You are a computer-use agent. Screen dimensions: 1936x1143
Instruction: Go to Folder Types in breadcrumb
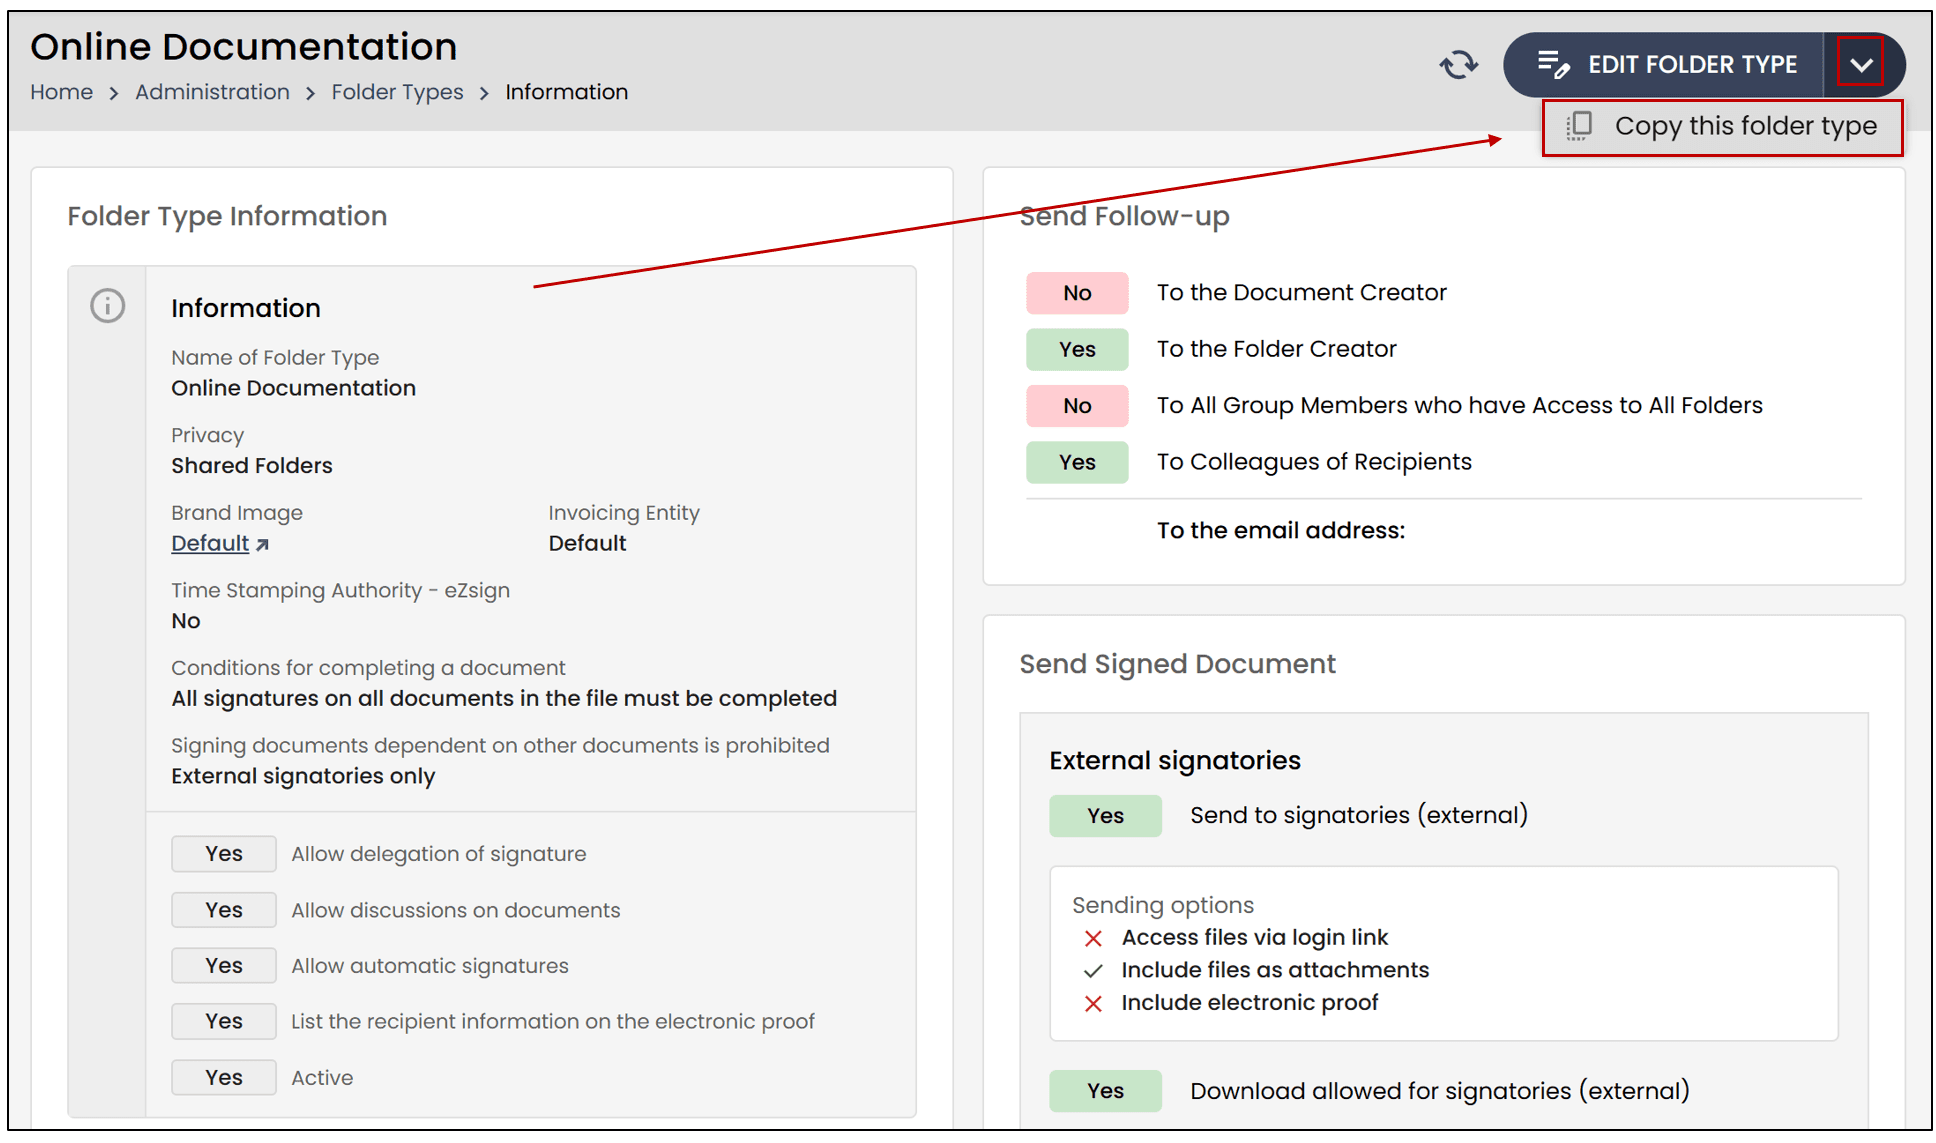397,92
